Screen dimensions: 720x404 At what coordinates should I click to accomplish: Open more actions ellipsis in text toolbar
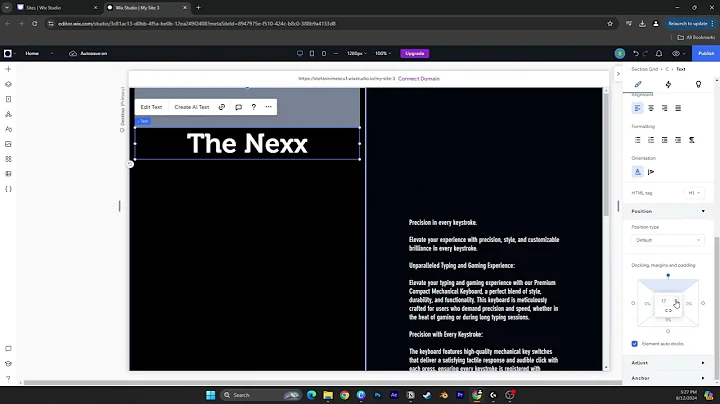coord(269,107)
